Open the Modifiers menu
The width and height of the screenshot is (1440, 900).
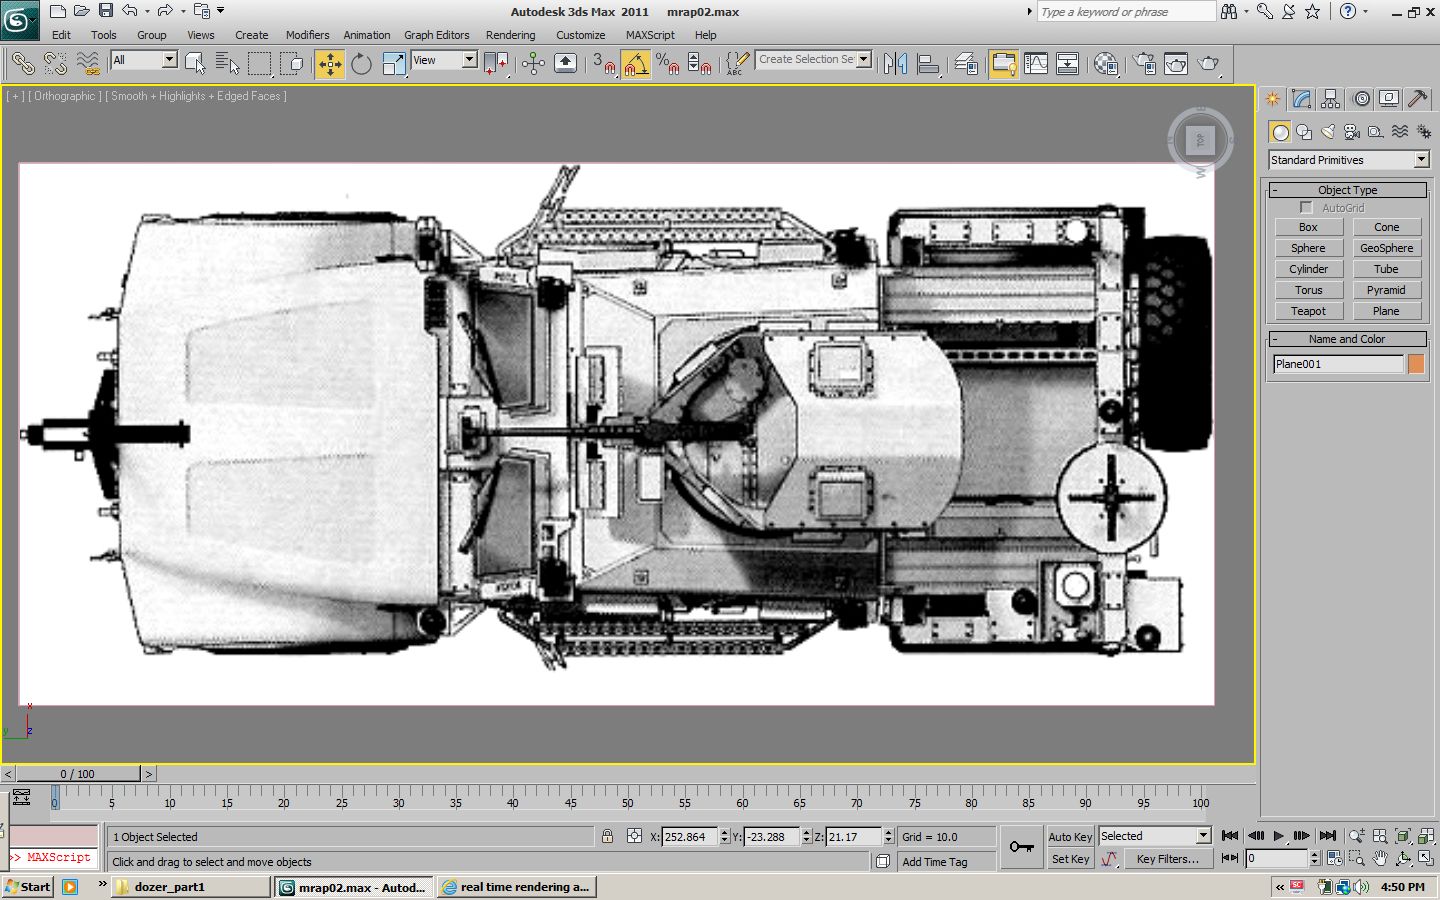(307, 35)
